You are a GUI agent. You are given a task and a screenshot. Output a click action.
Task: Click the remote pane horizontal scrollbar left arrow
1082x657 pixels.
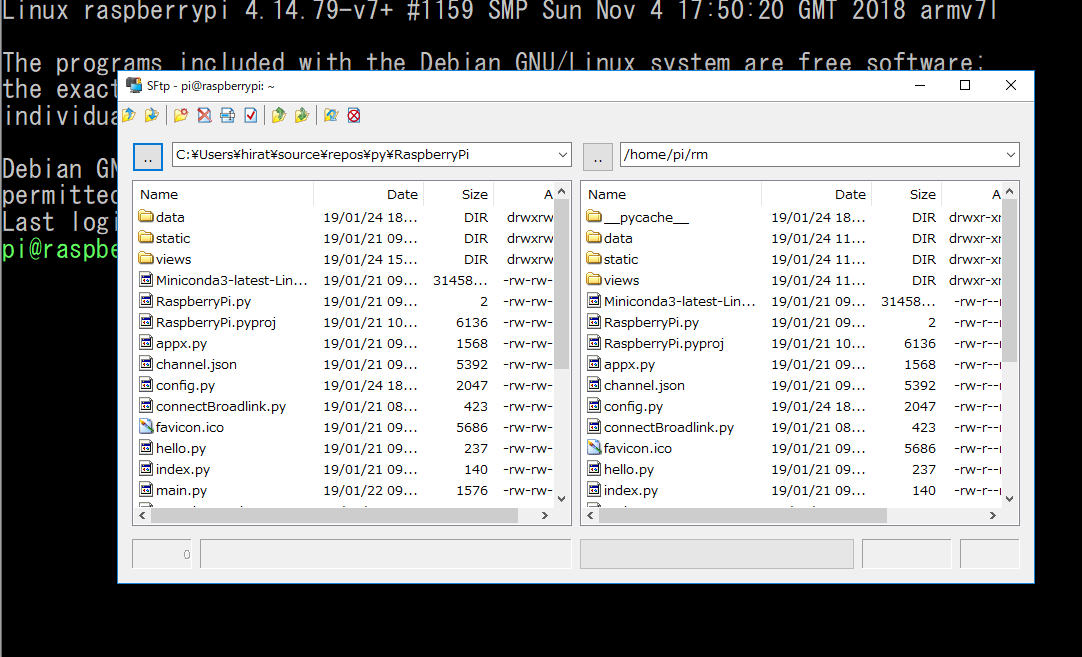[591, 516]
